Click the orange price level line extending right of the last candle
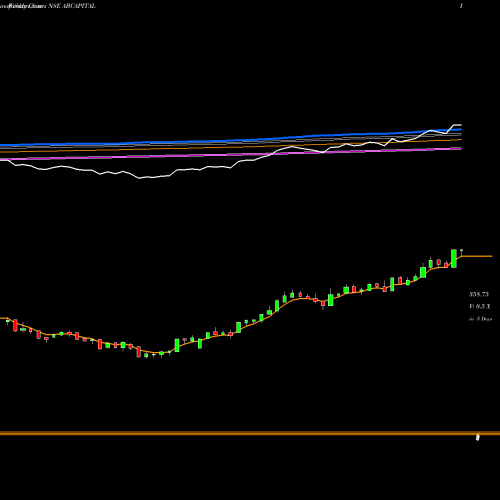Image resolution: width=500 pixels, height=500 pixels. (477, 256)
